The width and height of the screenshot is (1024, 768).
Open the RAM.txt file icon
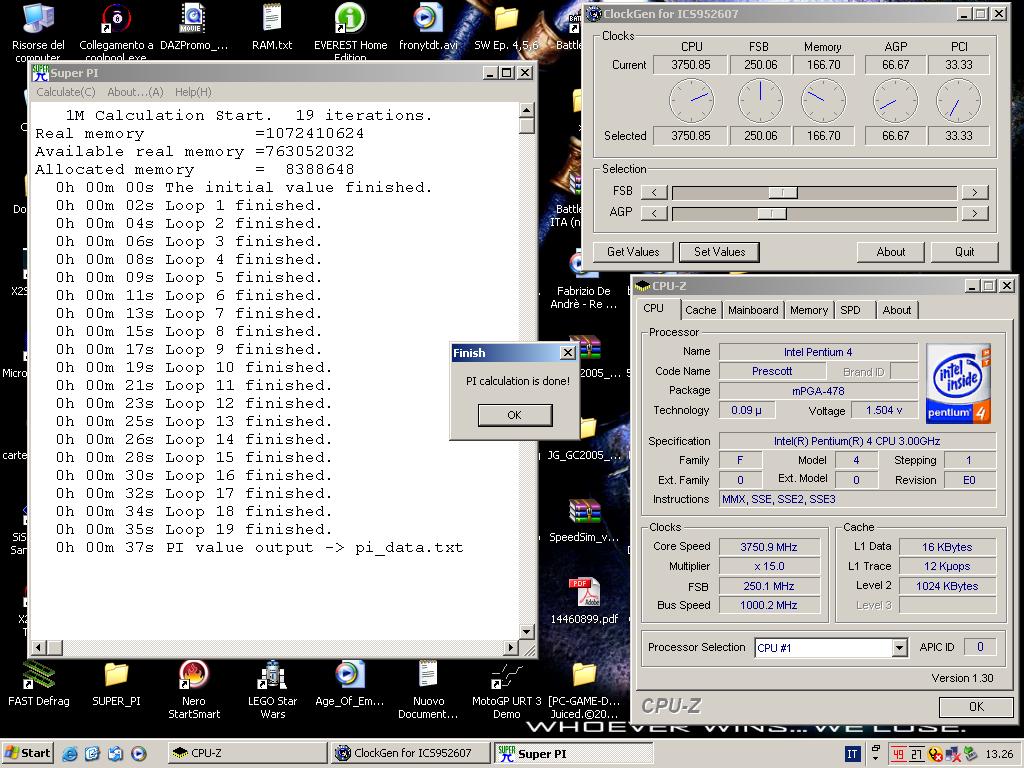(x=272, y=20)
